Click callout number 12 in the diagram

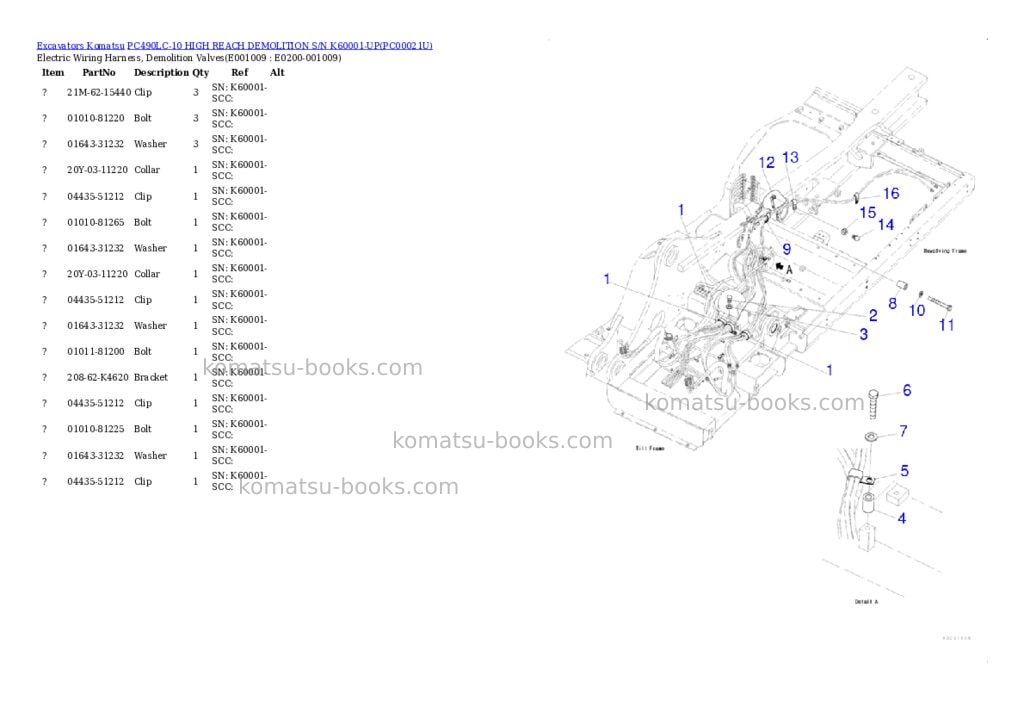[767, 162]
